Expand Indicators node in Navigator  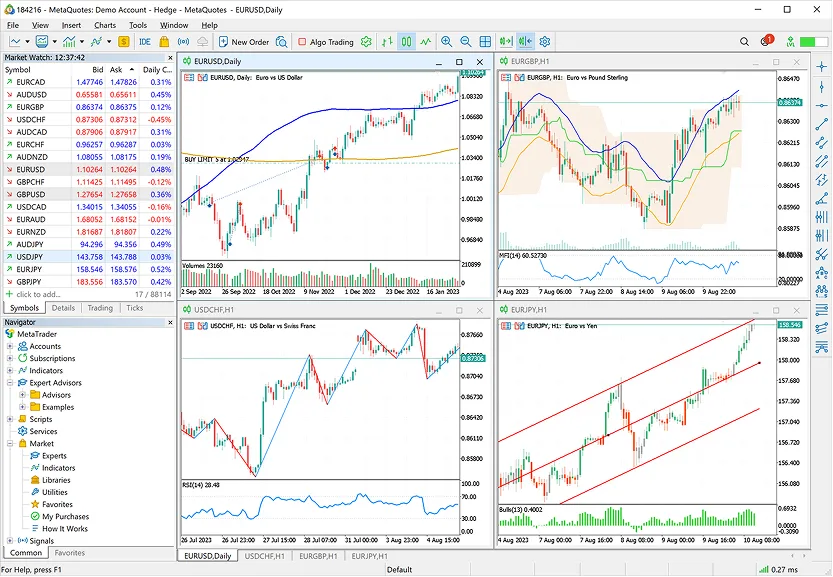click(10, 370)
